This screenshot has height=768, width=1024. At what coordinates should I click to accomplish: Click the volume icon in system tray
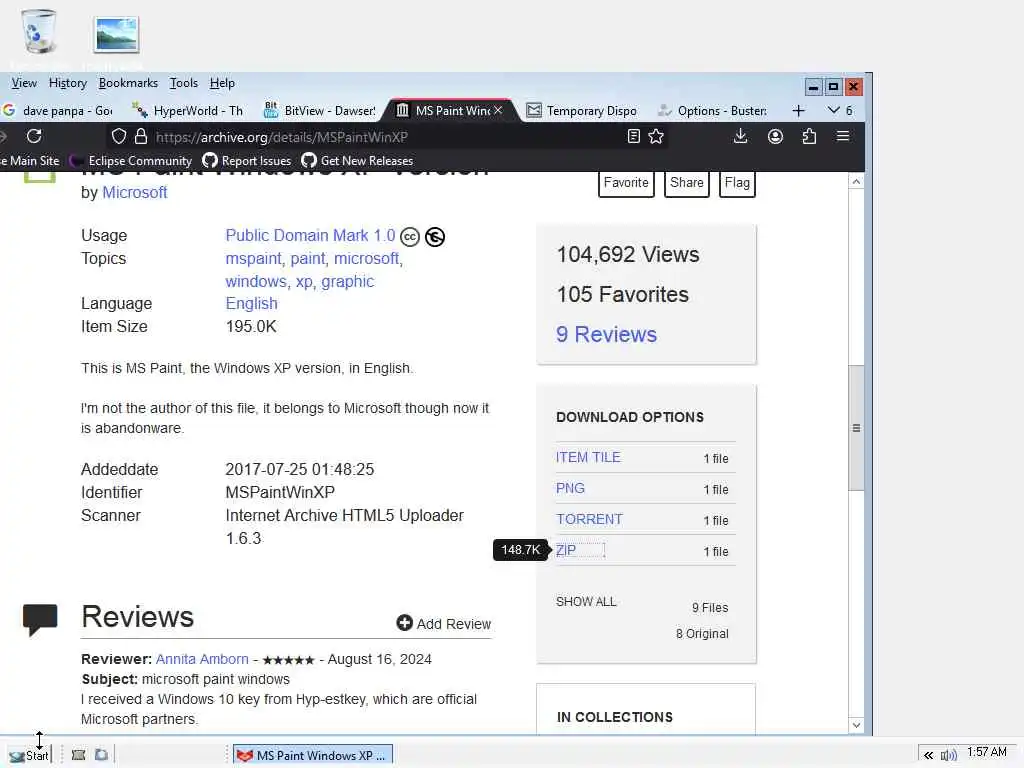tap(948, 756)
